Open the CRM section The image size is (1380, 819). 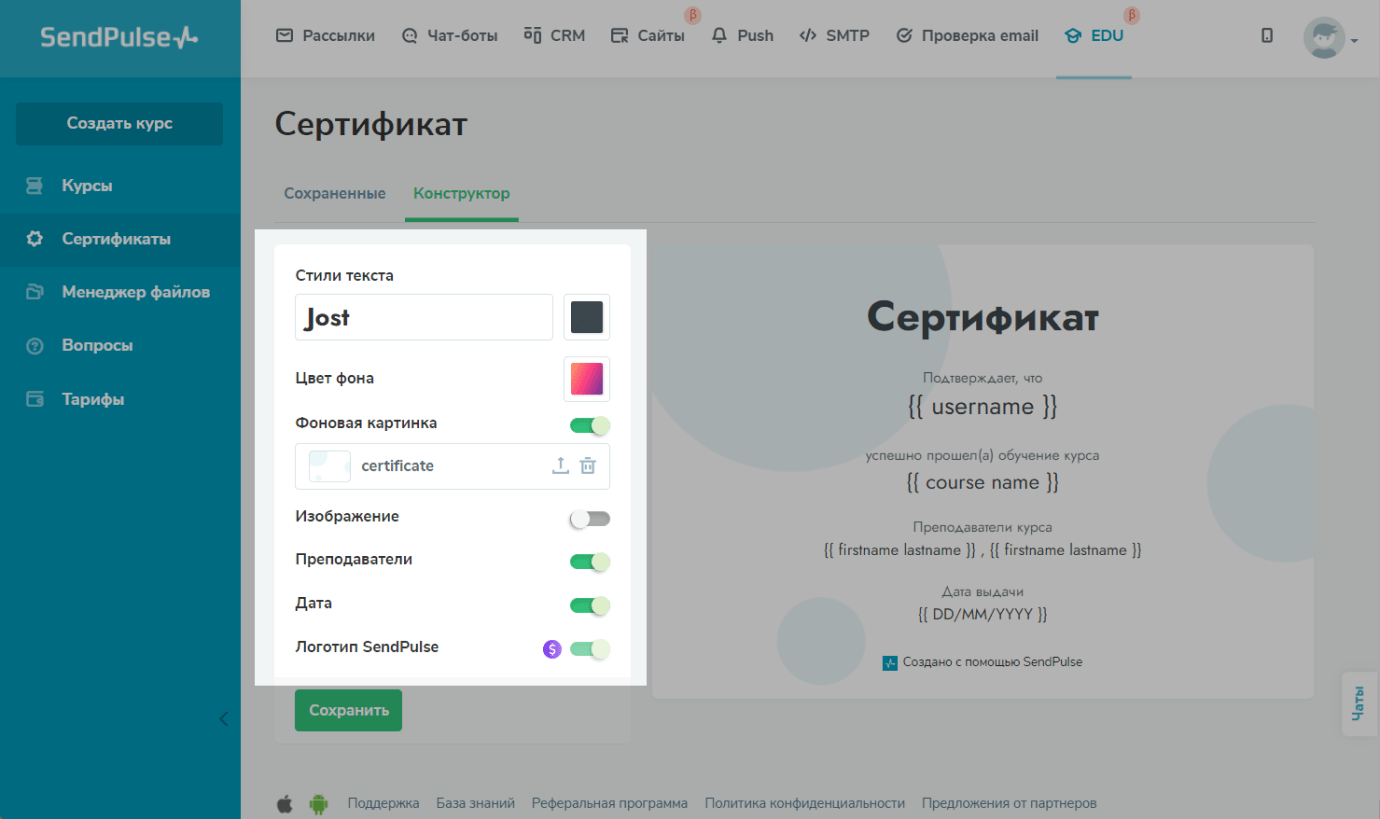[554, 36]
